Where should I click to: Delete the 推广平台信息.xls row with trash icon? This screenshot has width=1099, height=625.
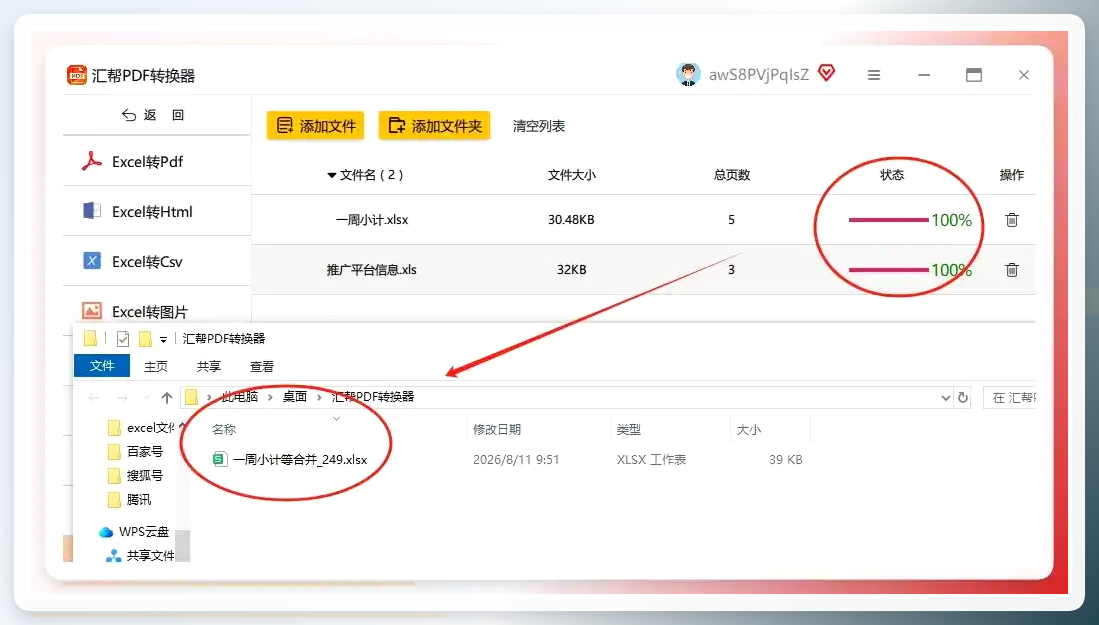click(1011, 270)
